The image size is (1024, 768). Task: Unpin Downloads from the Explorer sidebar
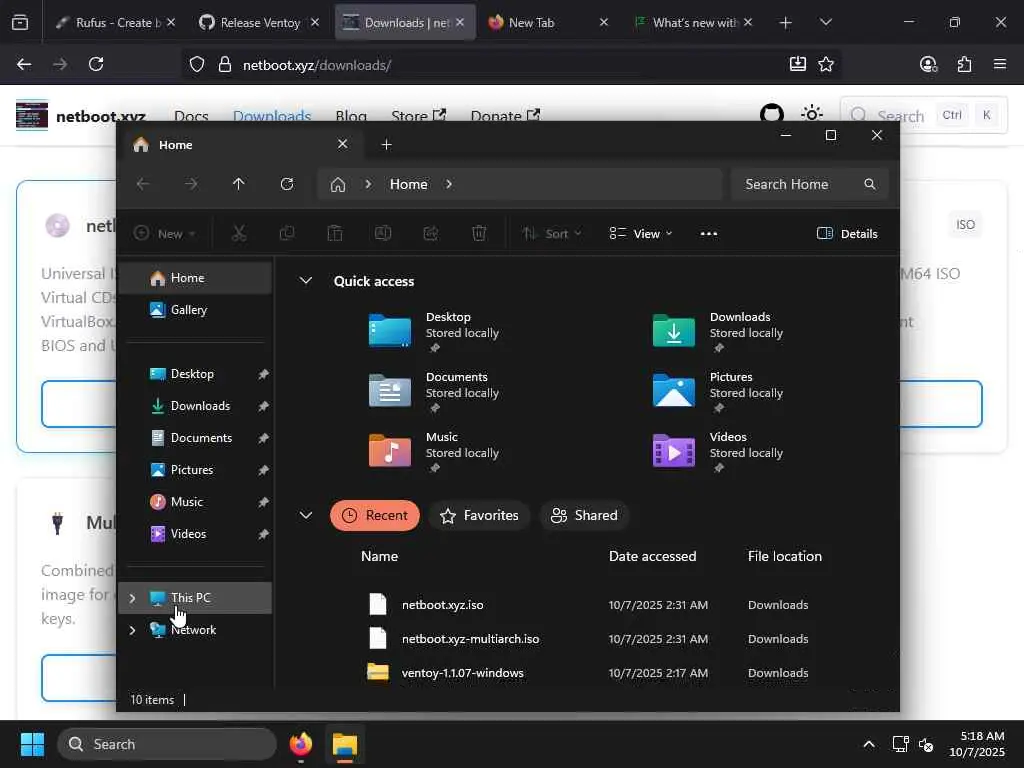coord(263,406)
